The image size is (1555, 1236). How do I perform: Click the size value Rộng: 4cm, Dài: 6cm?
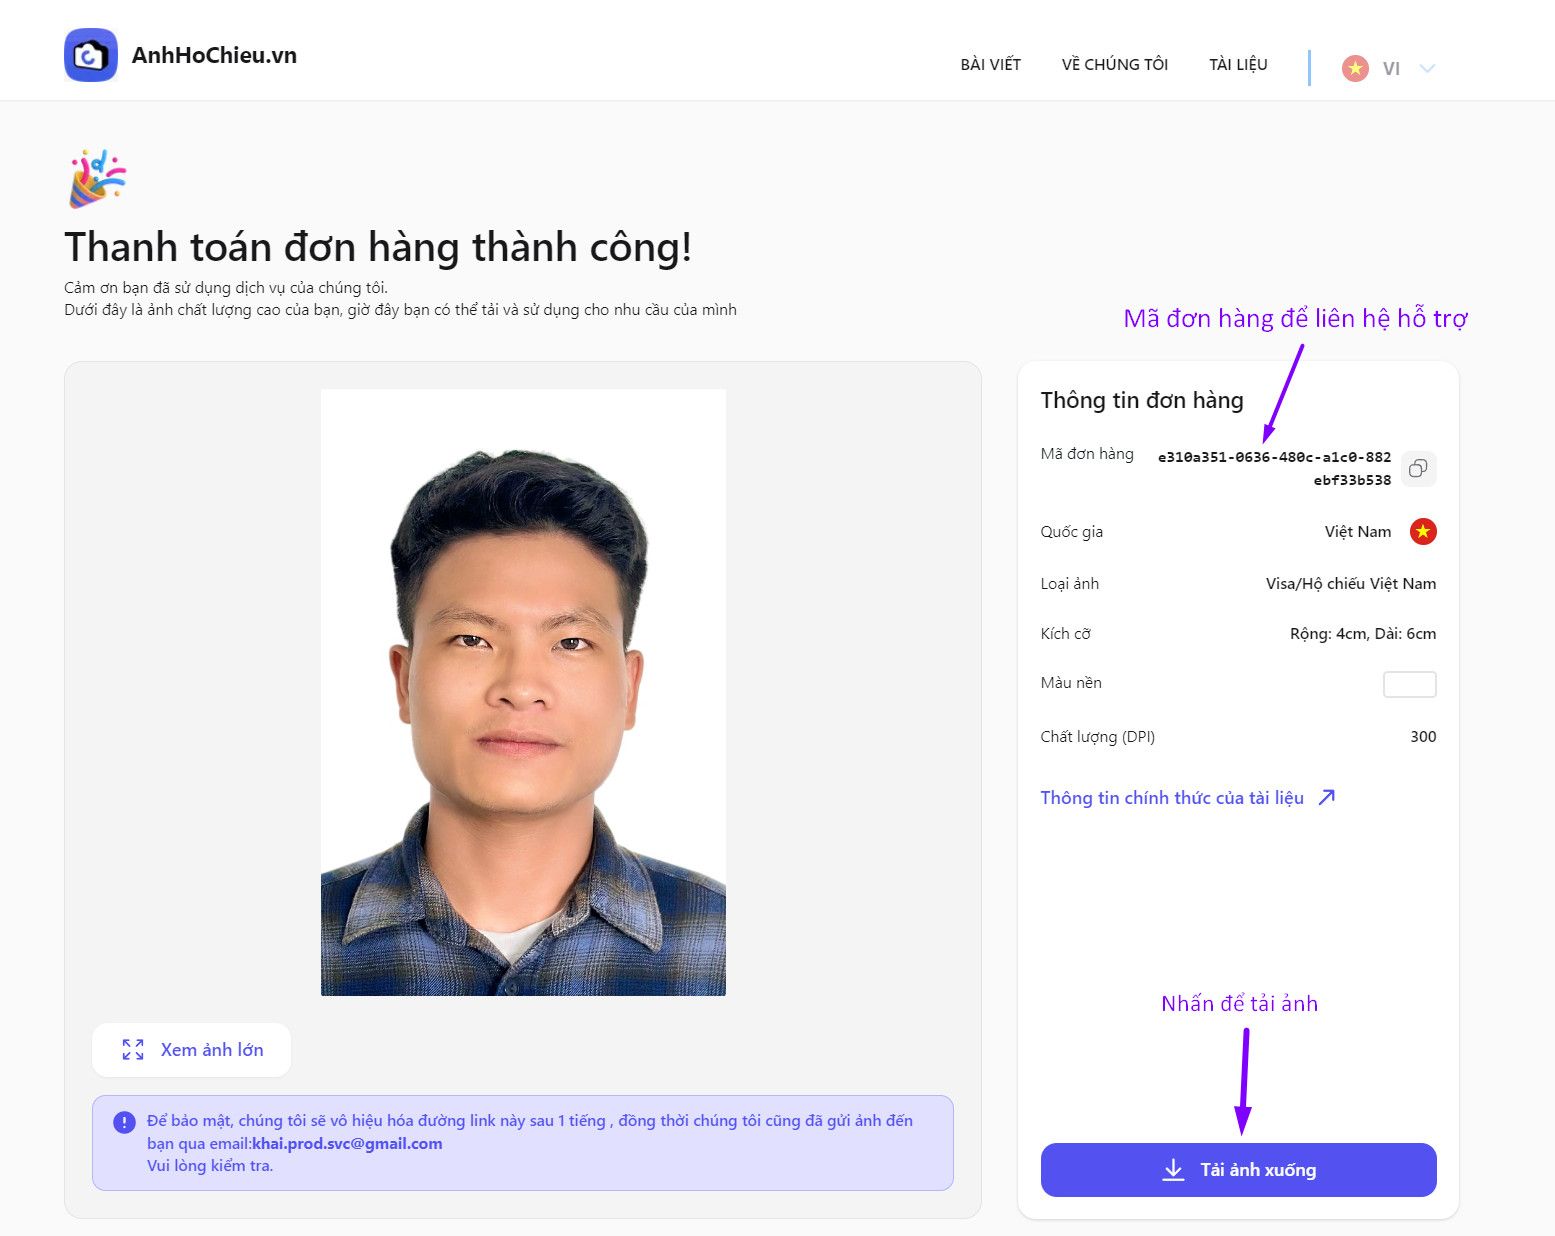coord(1362,634)
